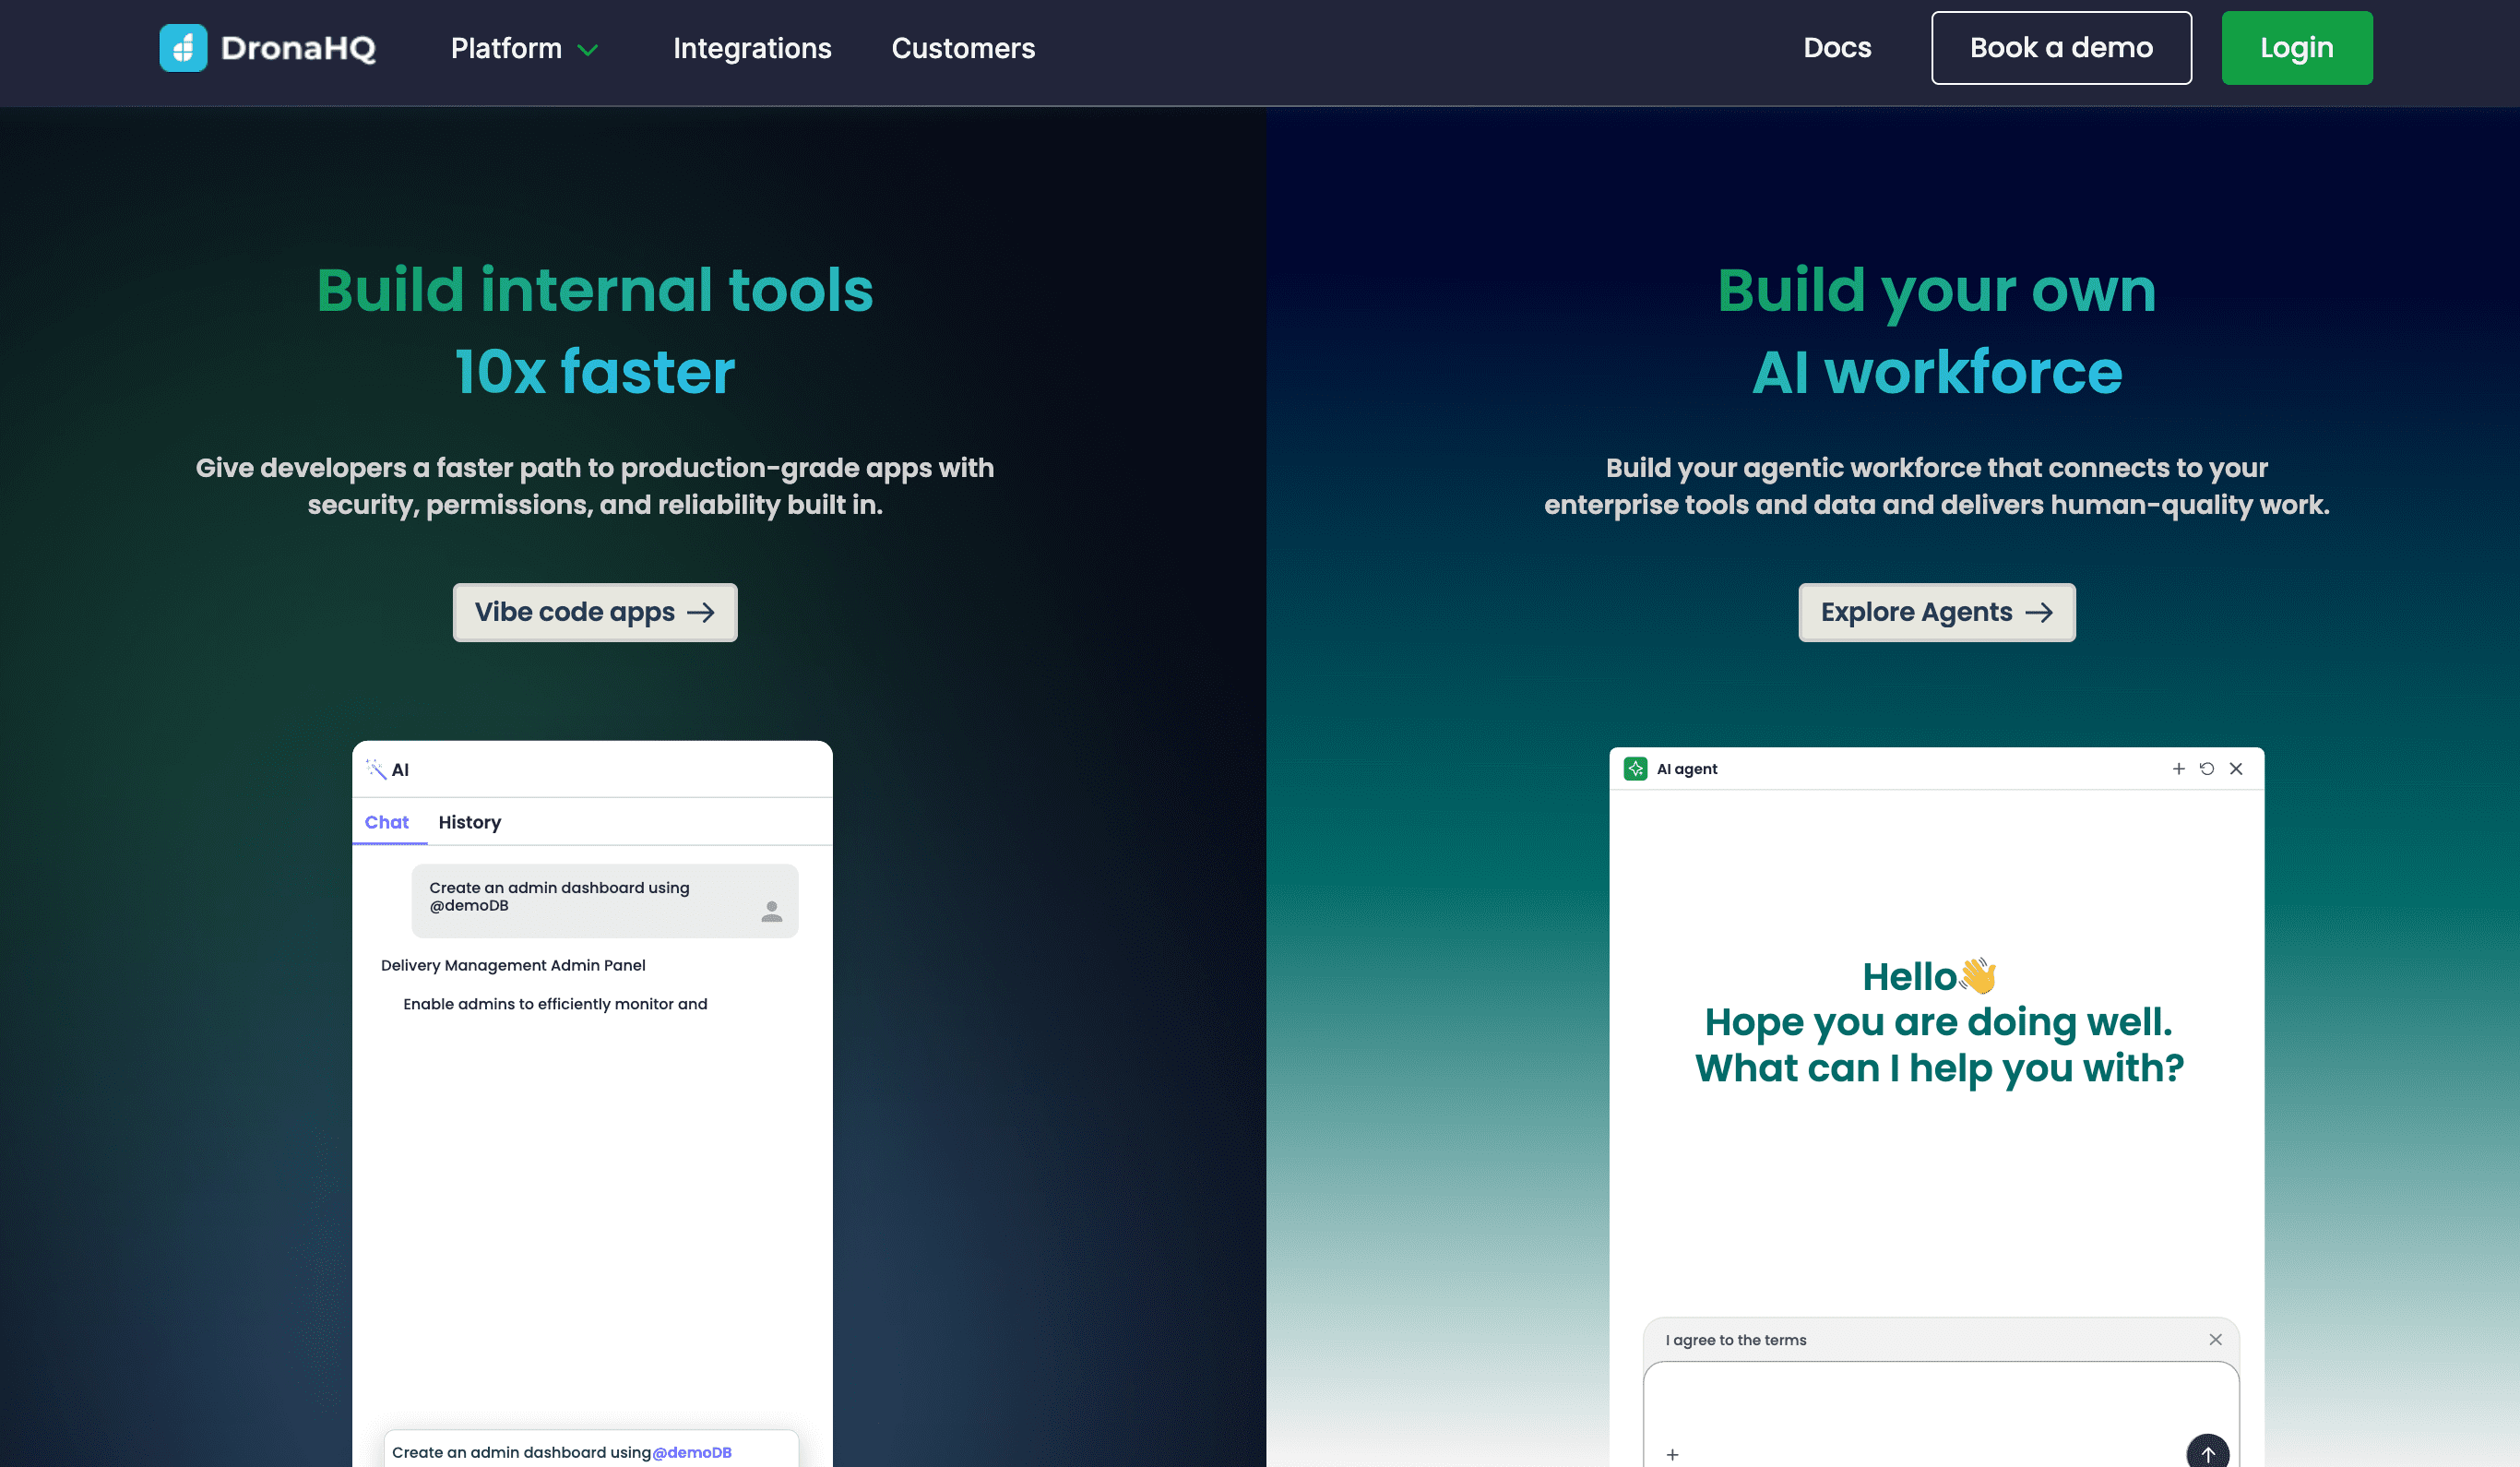Click the DronaHQ logo icon
The width and height of the screenshot is (2520, 1467).
(x=183, y=48)
